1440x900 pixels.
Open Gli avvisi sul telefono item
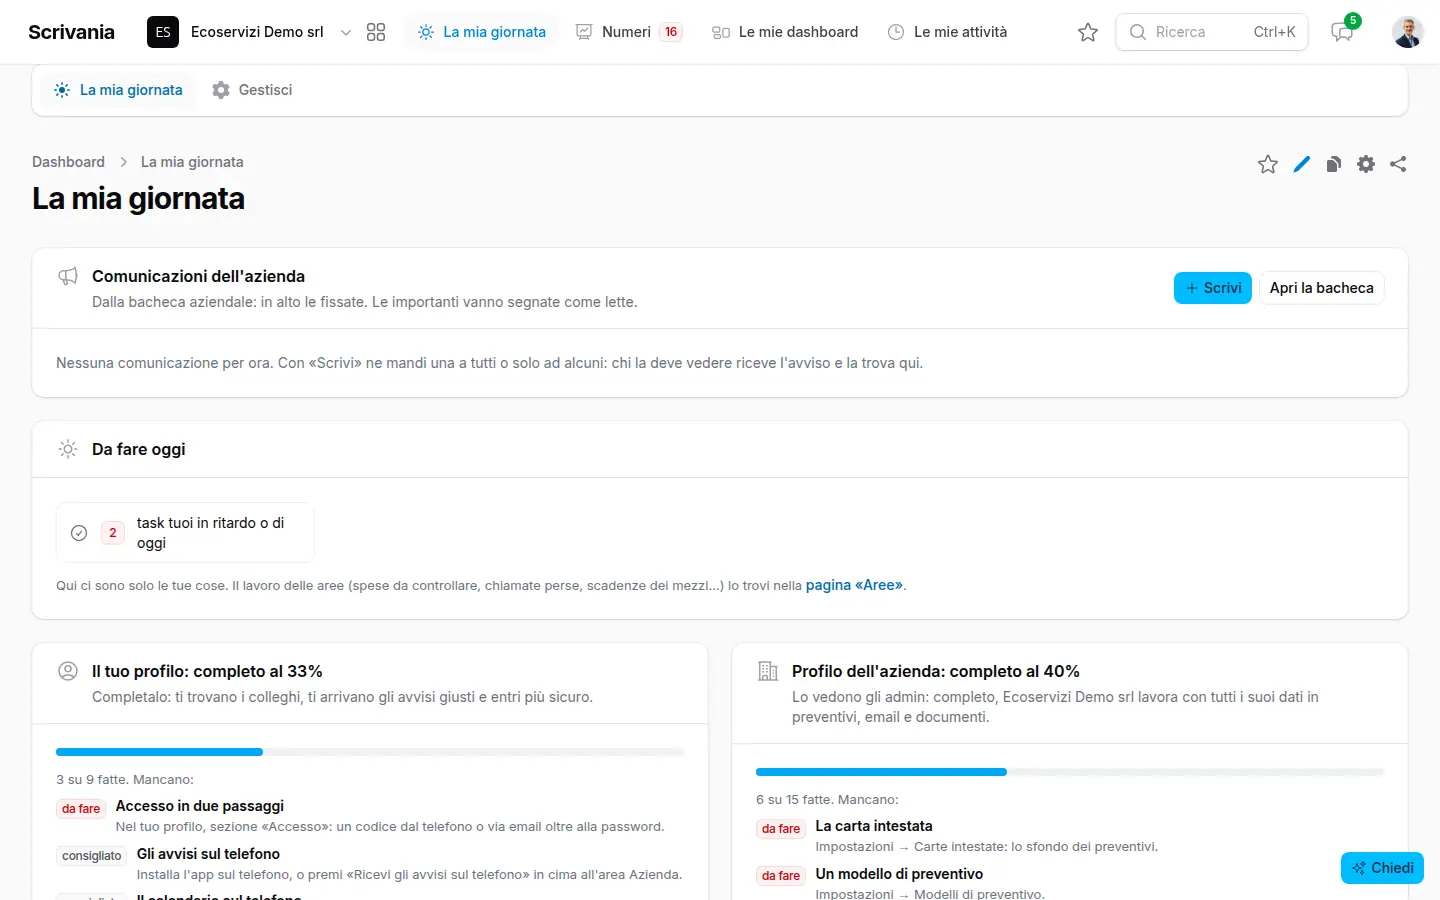click(208, 854)
